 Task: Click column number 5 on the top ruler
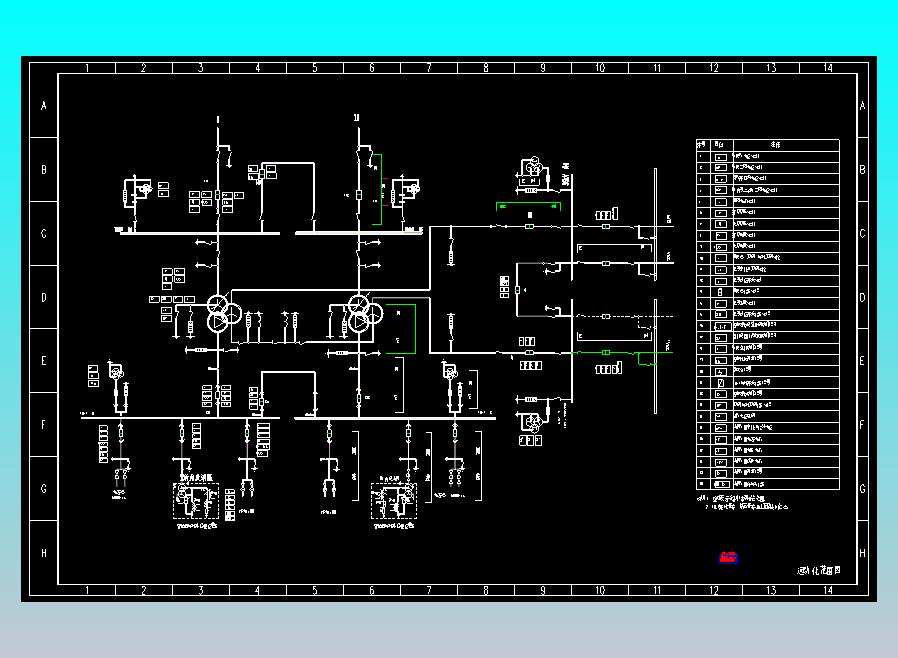pyautogui.click(x=314, y=68)
